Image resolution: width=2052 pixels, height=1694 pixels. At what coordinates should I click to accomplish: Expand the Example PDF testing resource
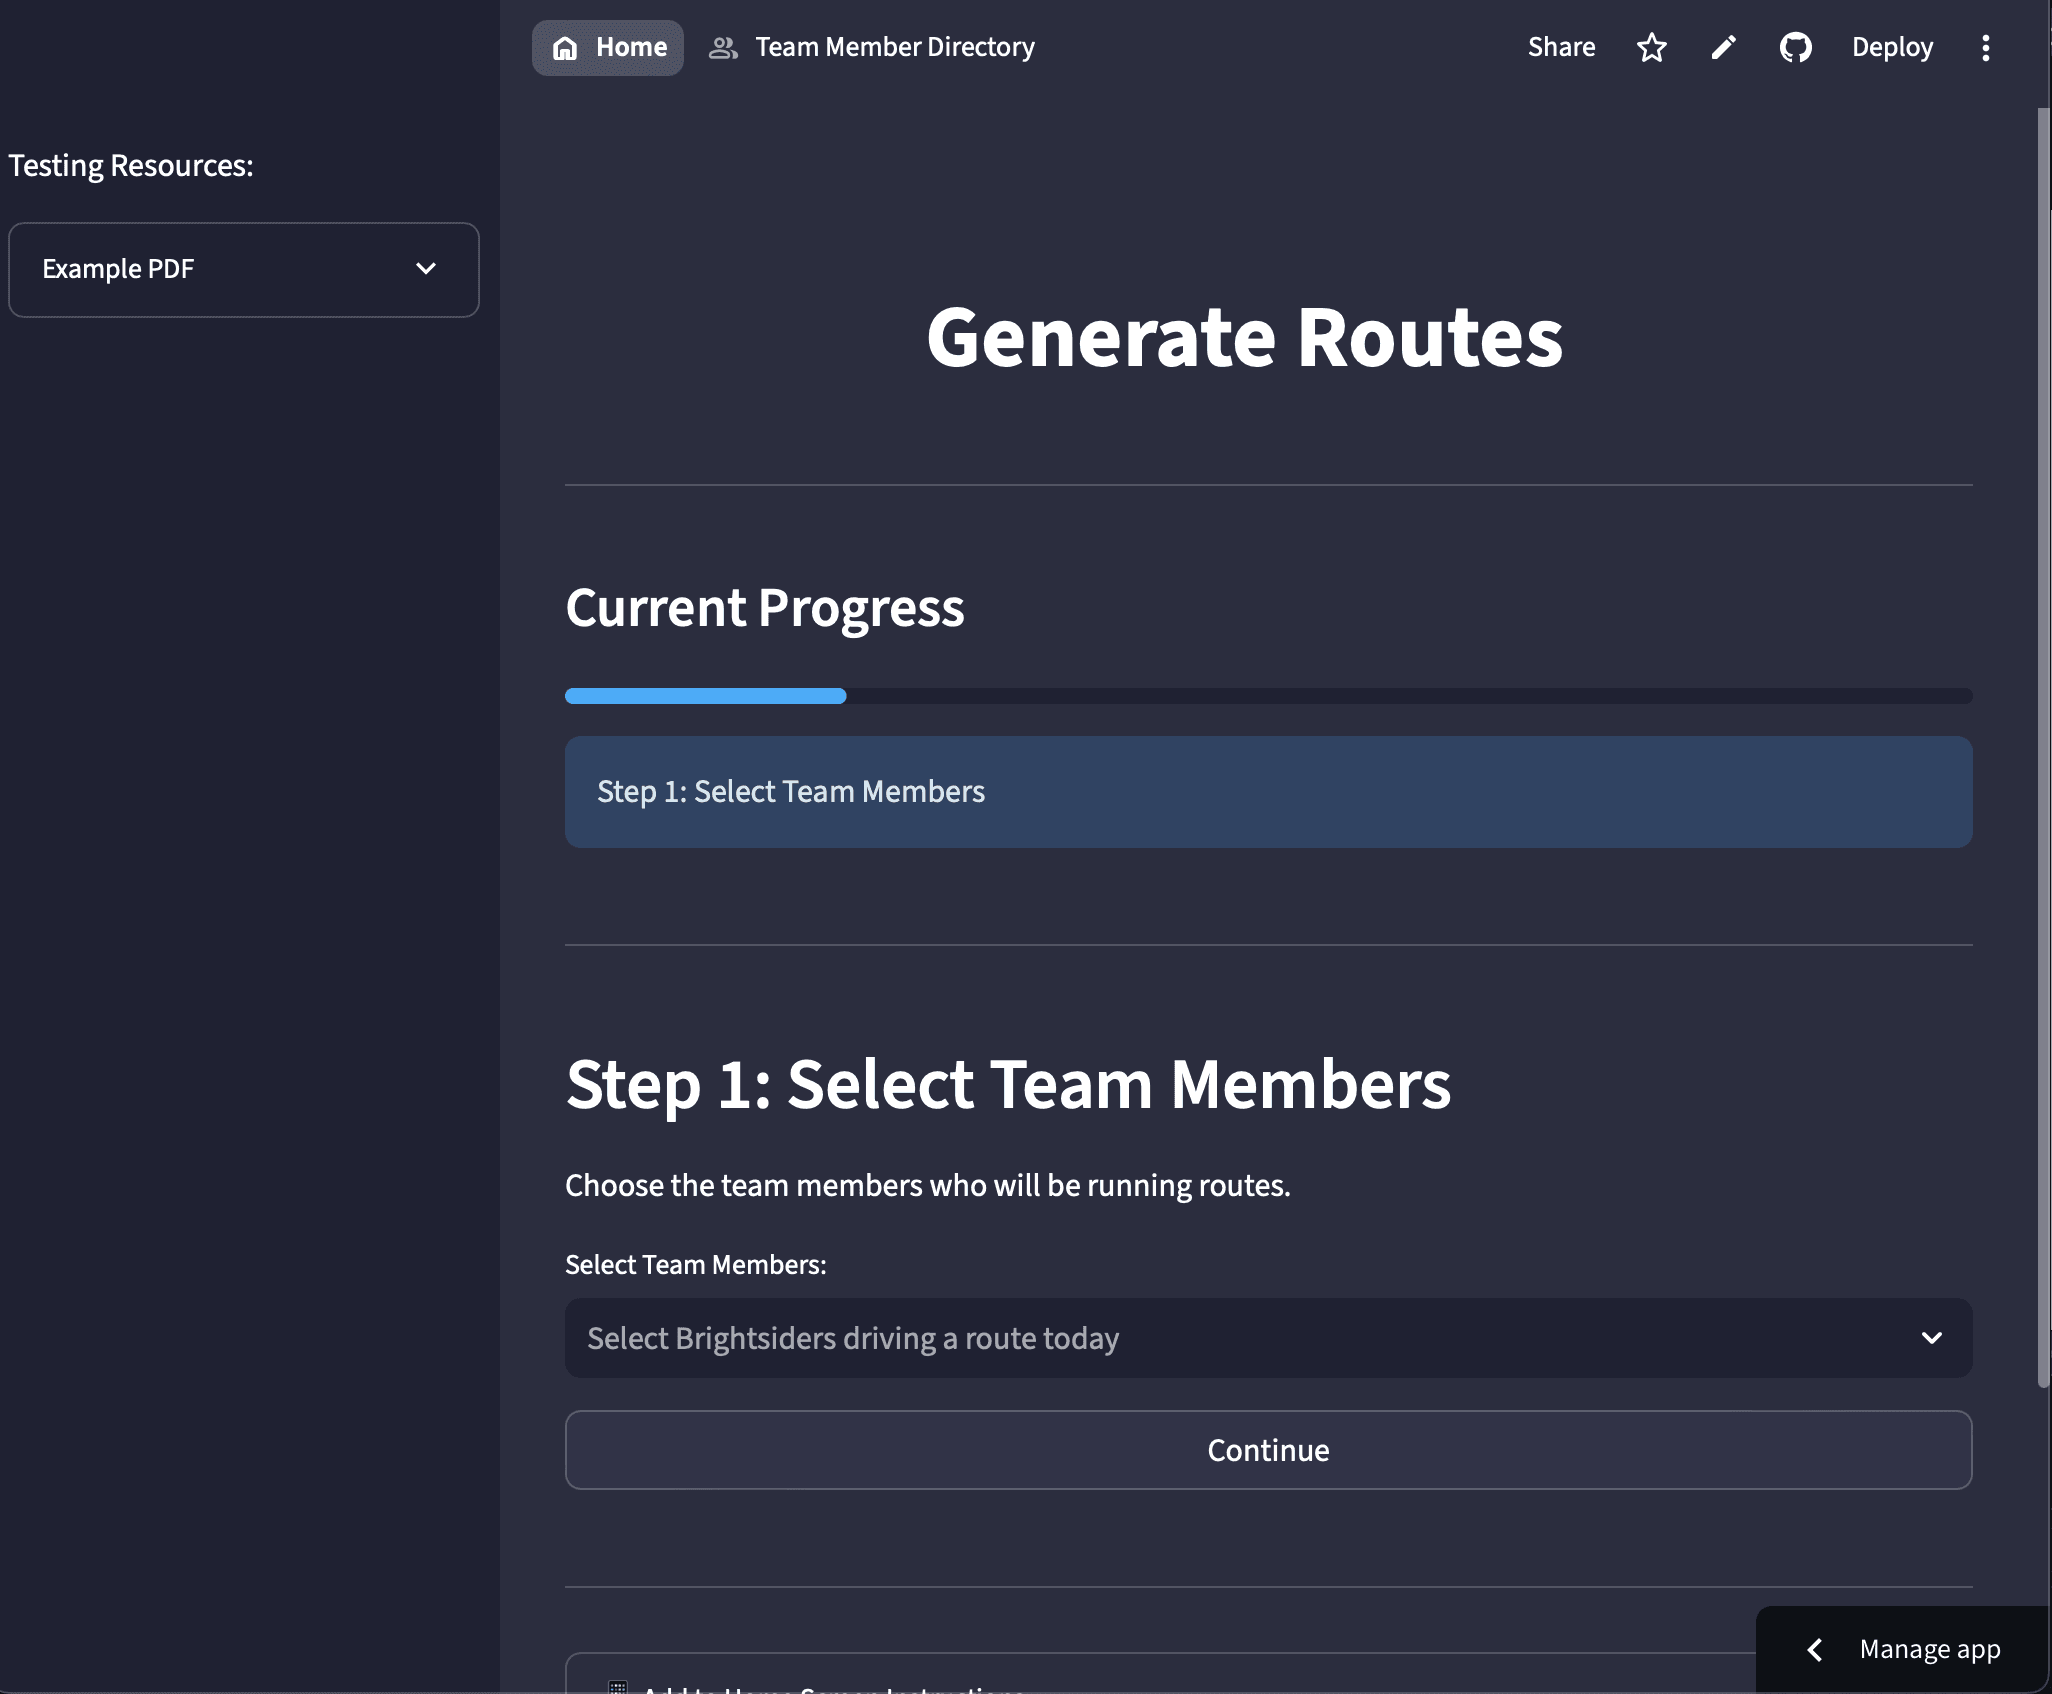coord(242,269)
